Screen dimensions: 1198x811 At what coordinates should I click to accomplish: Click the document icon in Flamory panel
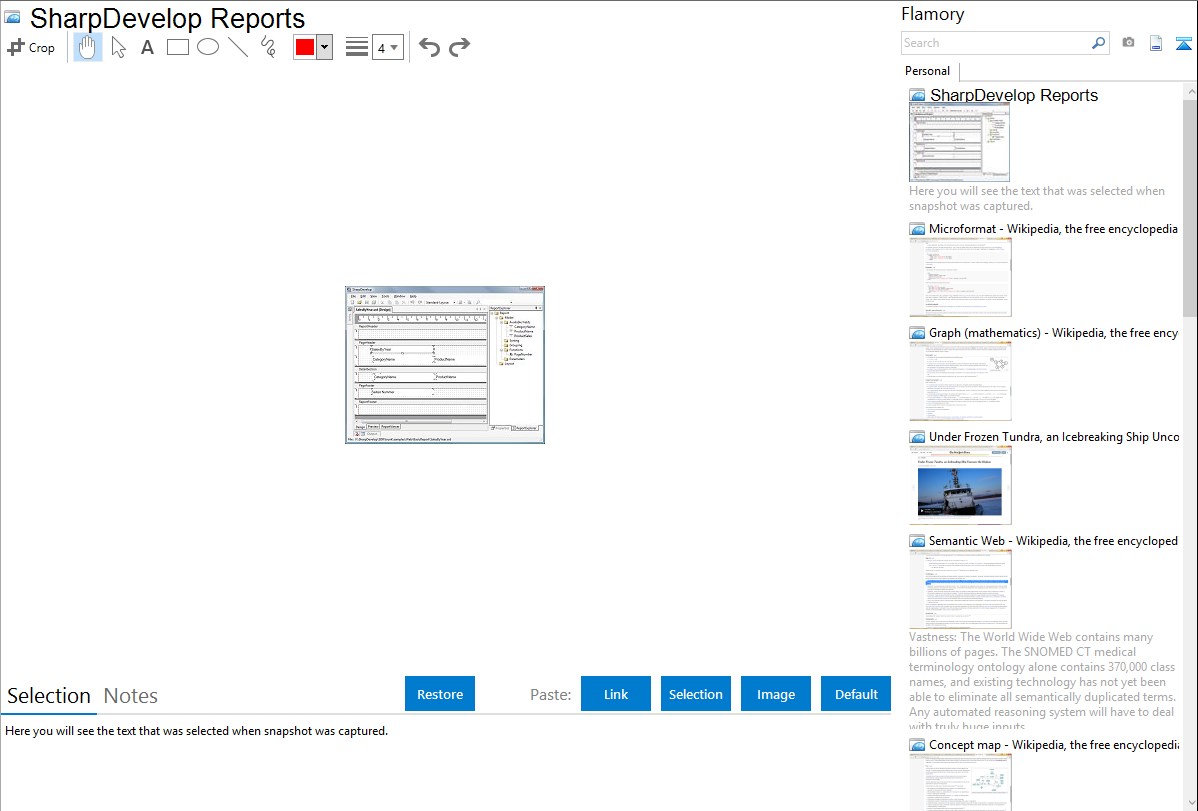click(1156, 44)
